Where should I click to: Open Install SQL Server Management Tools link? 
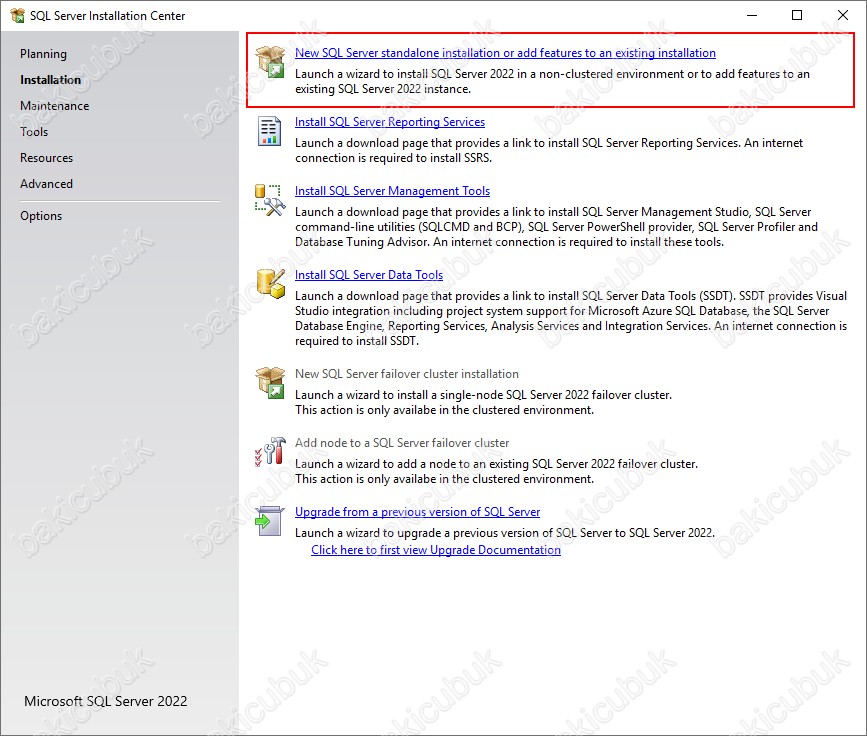pos(393,191)
